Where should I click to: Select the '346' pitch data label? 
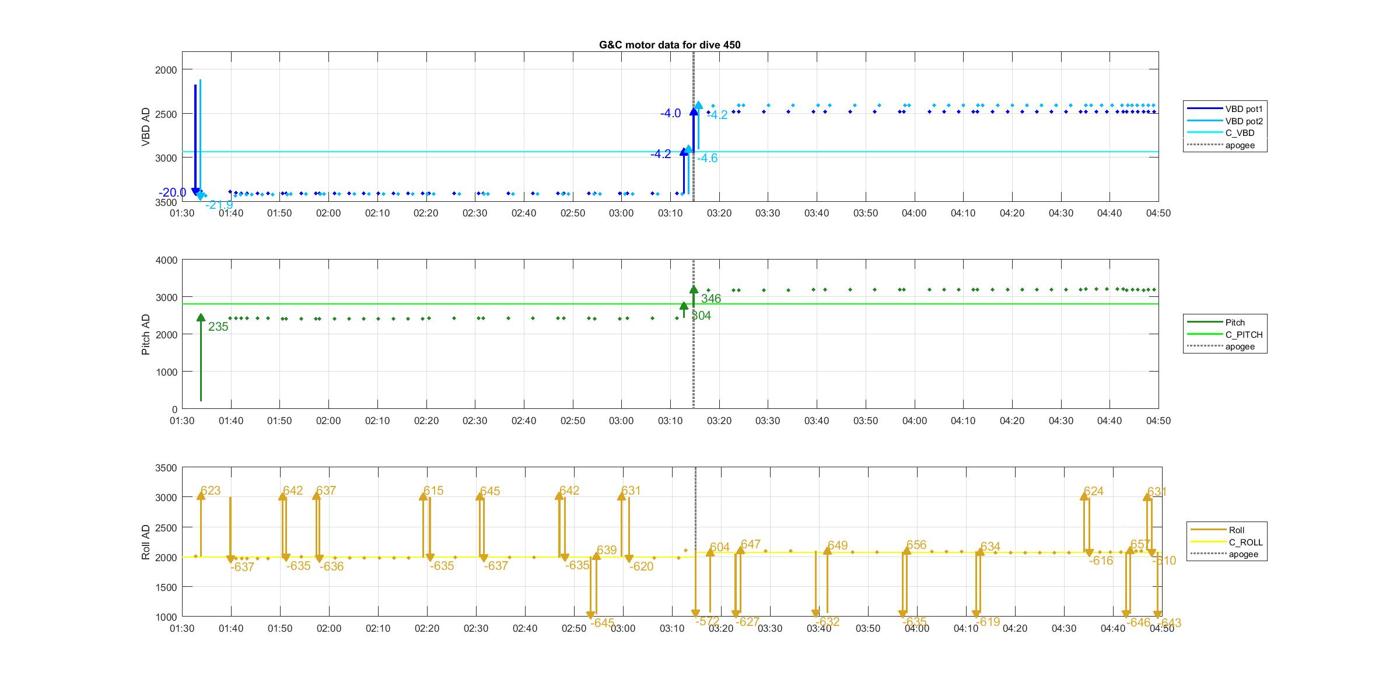pyautogui.click(x=711, y=299)
